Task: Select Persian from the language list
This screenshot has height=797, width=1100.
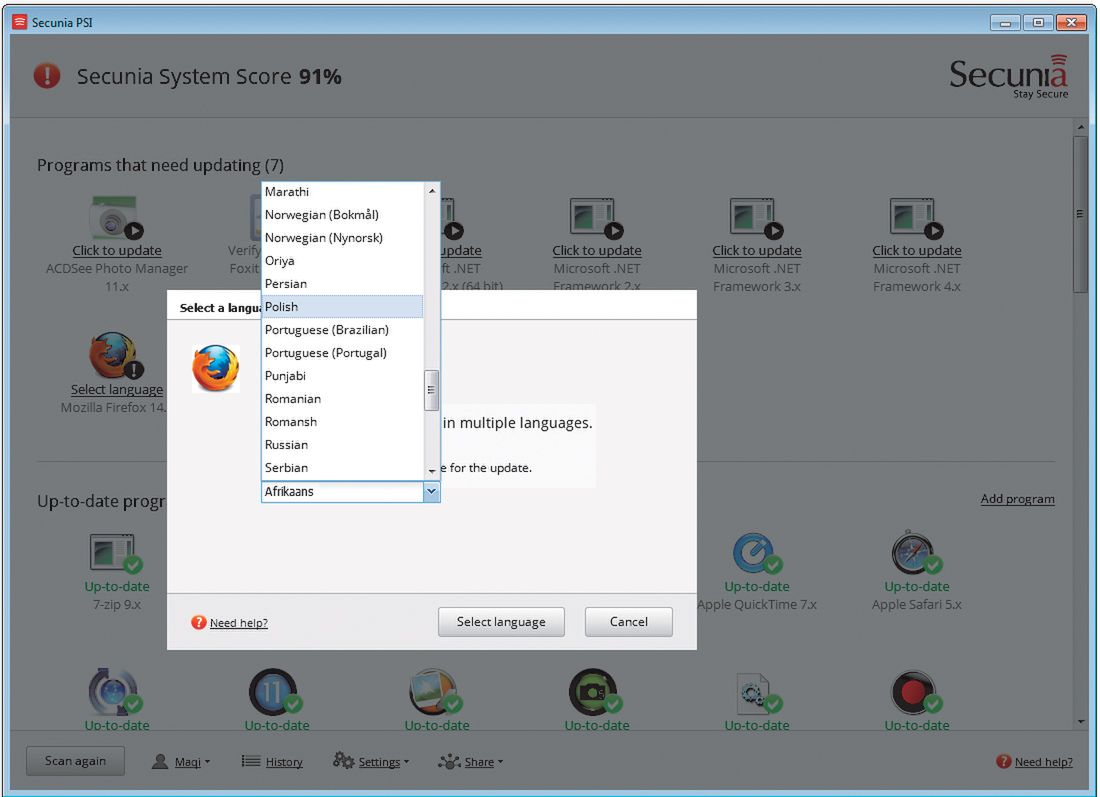Action: click(342, 284)
